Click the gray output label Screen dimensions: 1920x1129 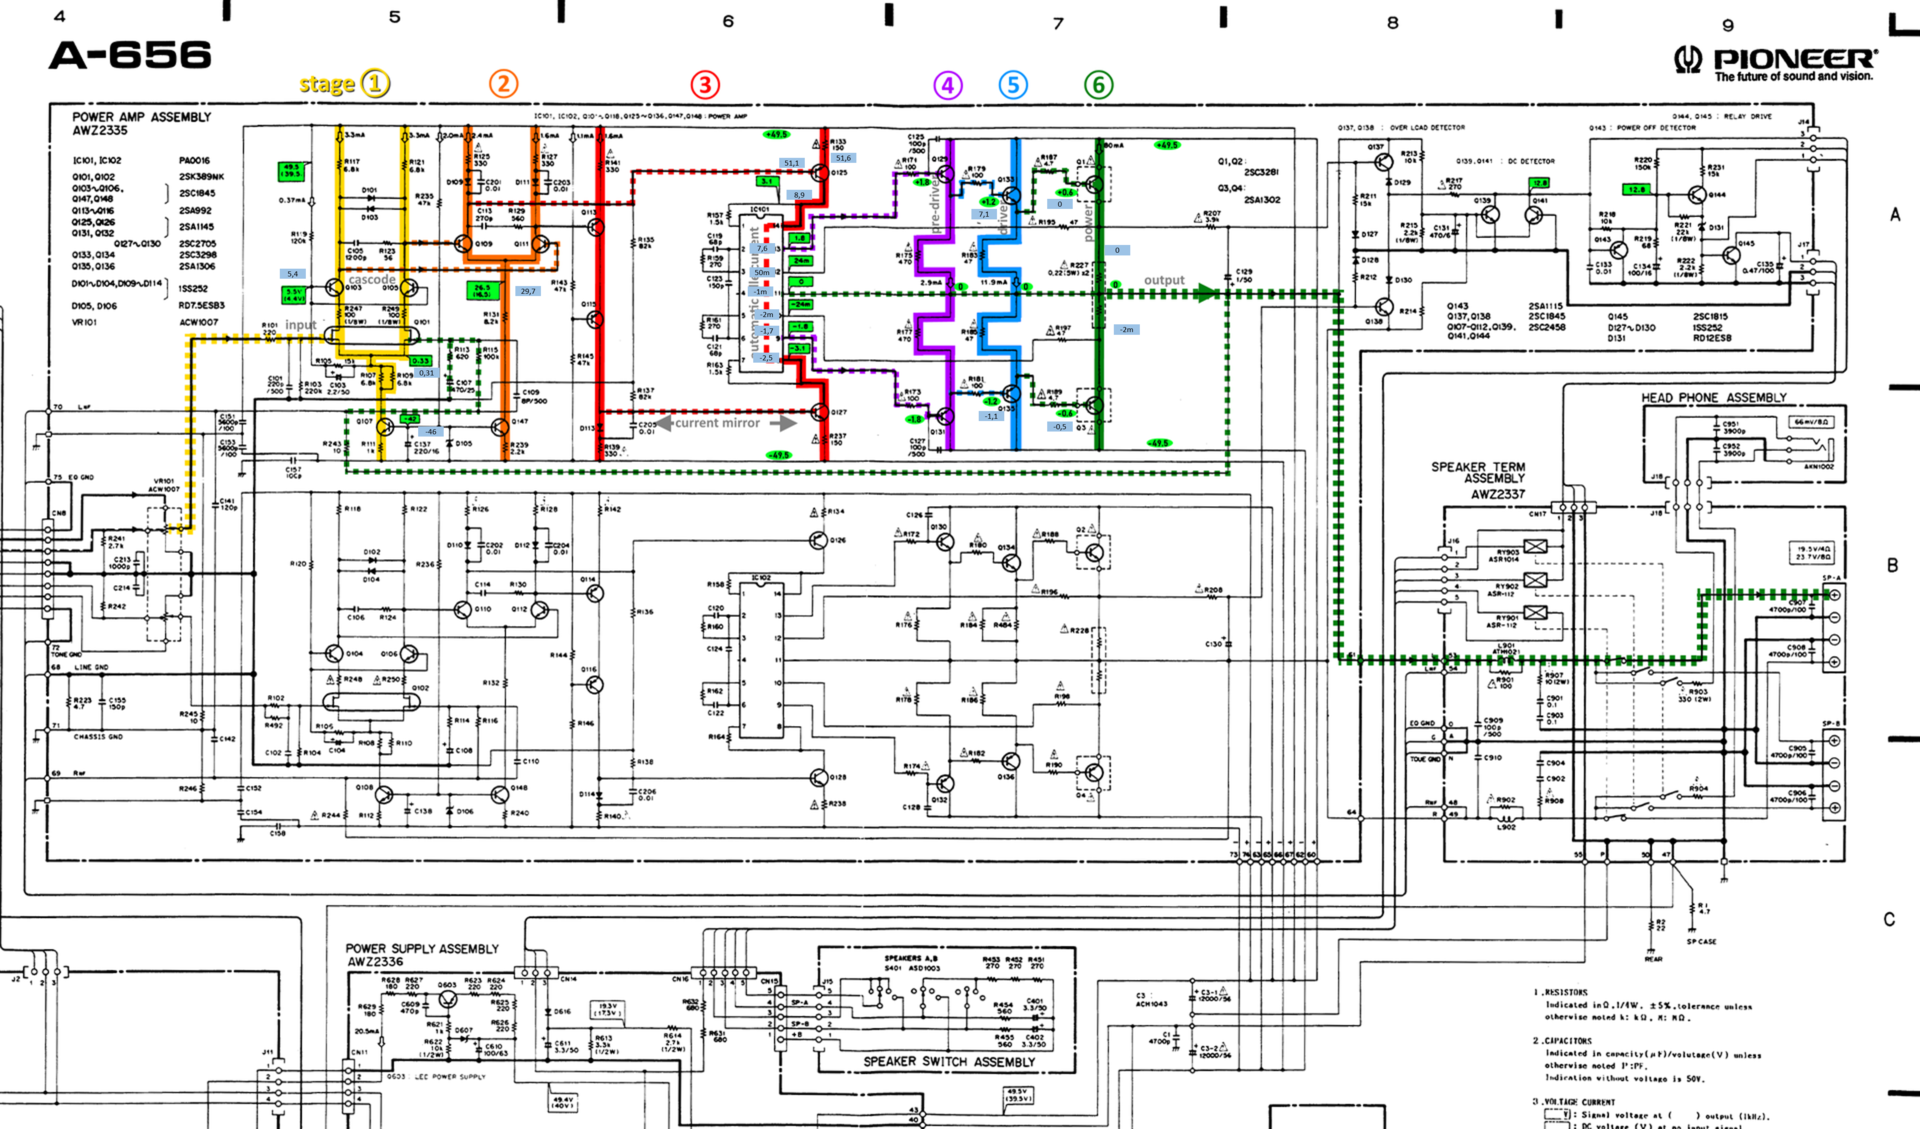1164,280
